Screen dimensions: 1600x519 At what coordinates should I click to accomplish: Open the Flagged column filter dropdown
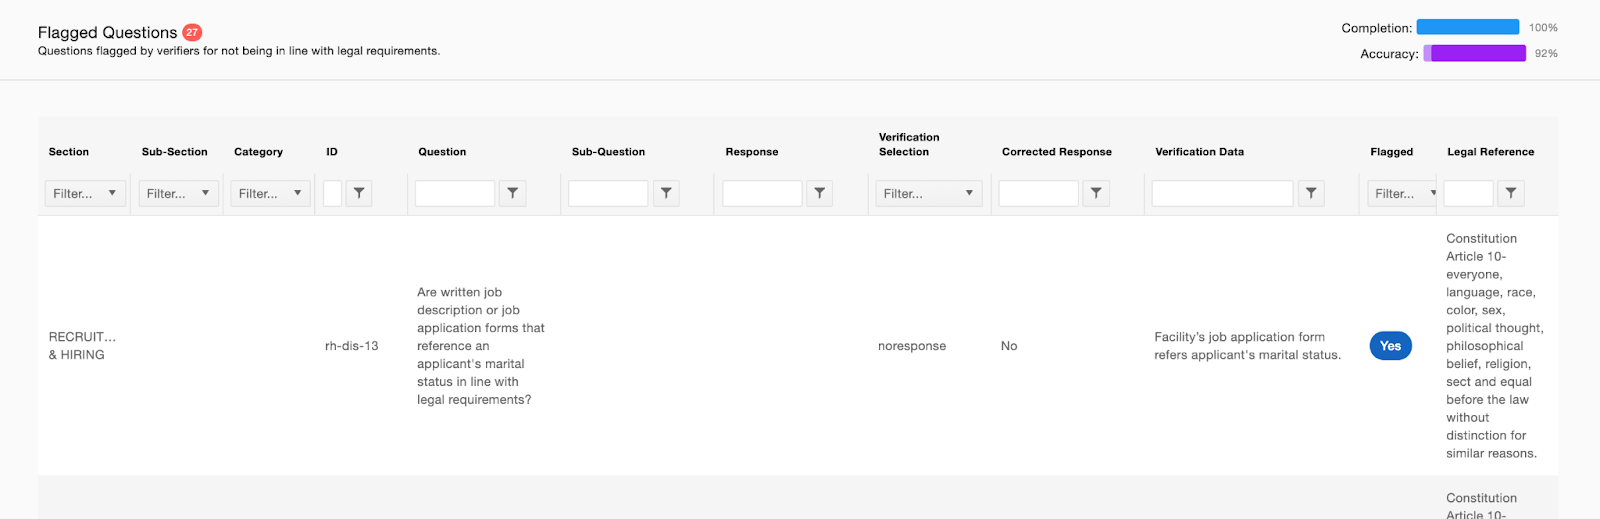click(x=1402, y=193)
